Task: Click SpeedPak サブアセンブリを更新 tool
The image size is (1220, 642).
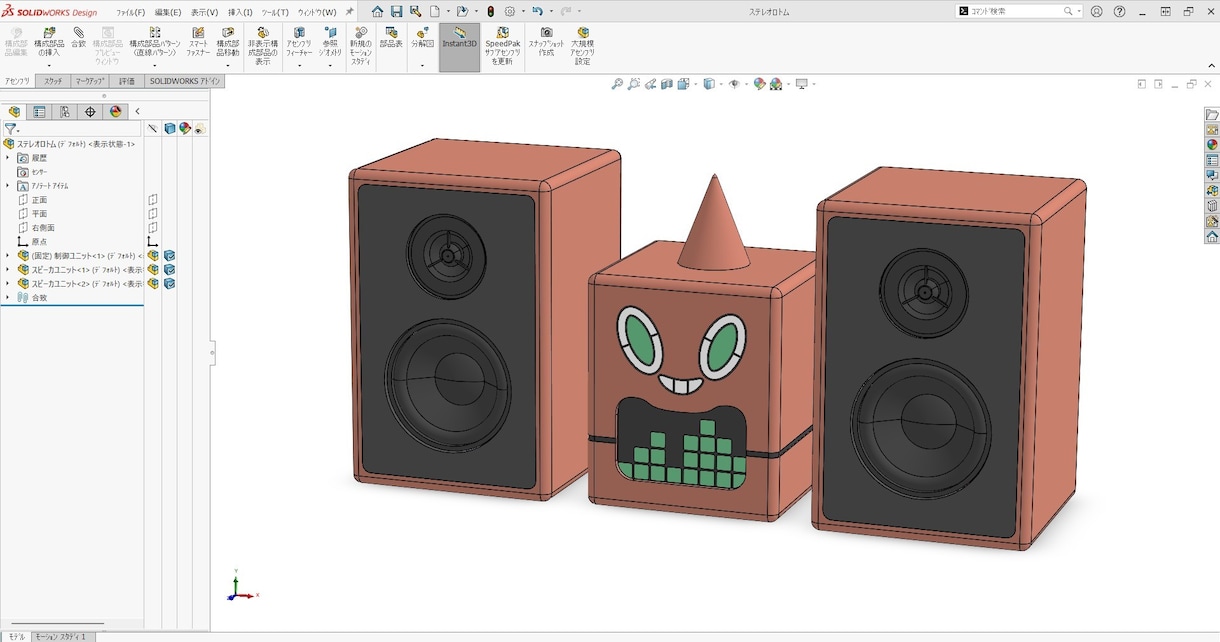Action: tap(504, 46)
